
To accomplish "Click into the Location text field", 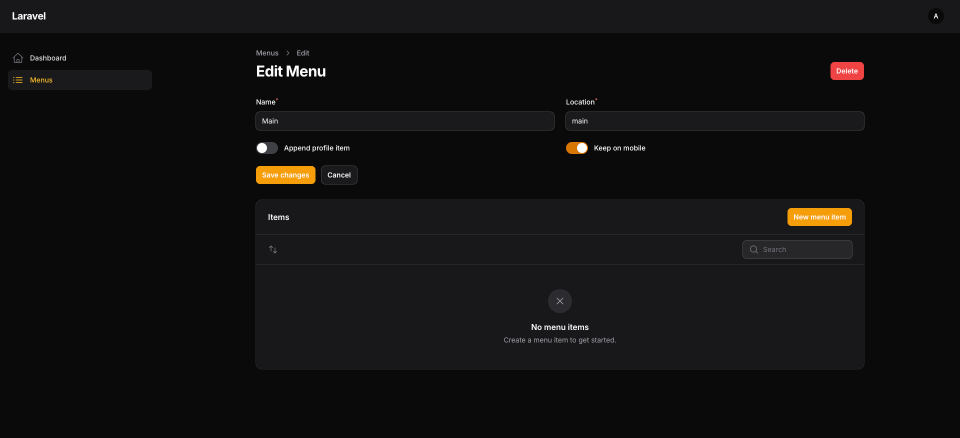I will coord(714,121).
